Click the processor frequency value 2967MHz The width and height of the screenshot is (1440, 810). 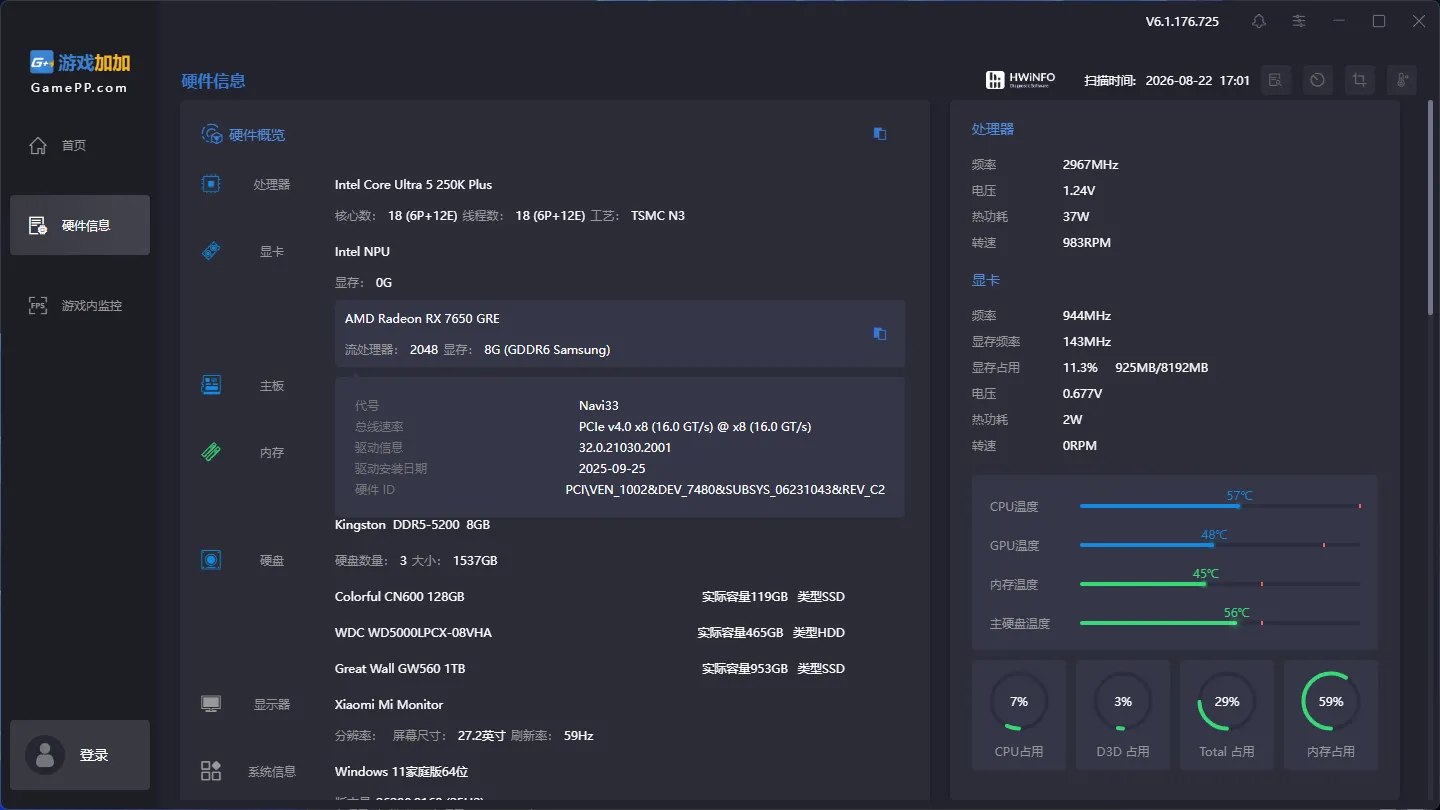pyautogui.click(x=1091, y=165)
